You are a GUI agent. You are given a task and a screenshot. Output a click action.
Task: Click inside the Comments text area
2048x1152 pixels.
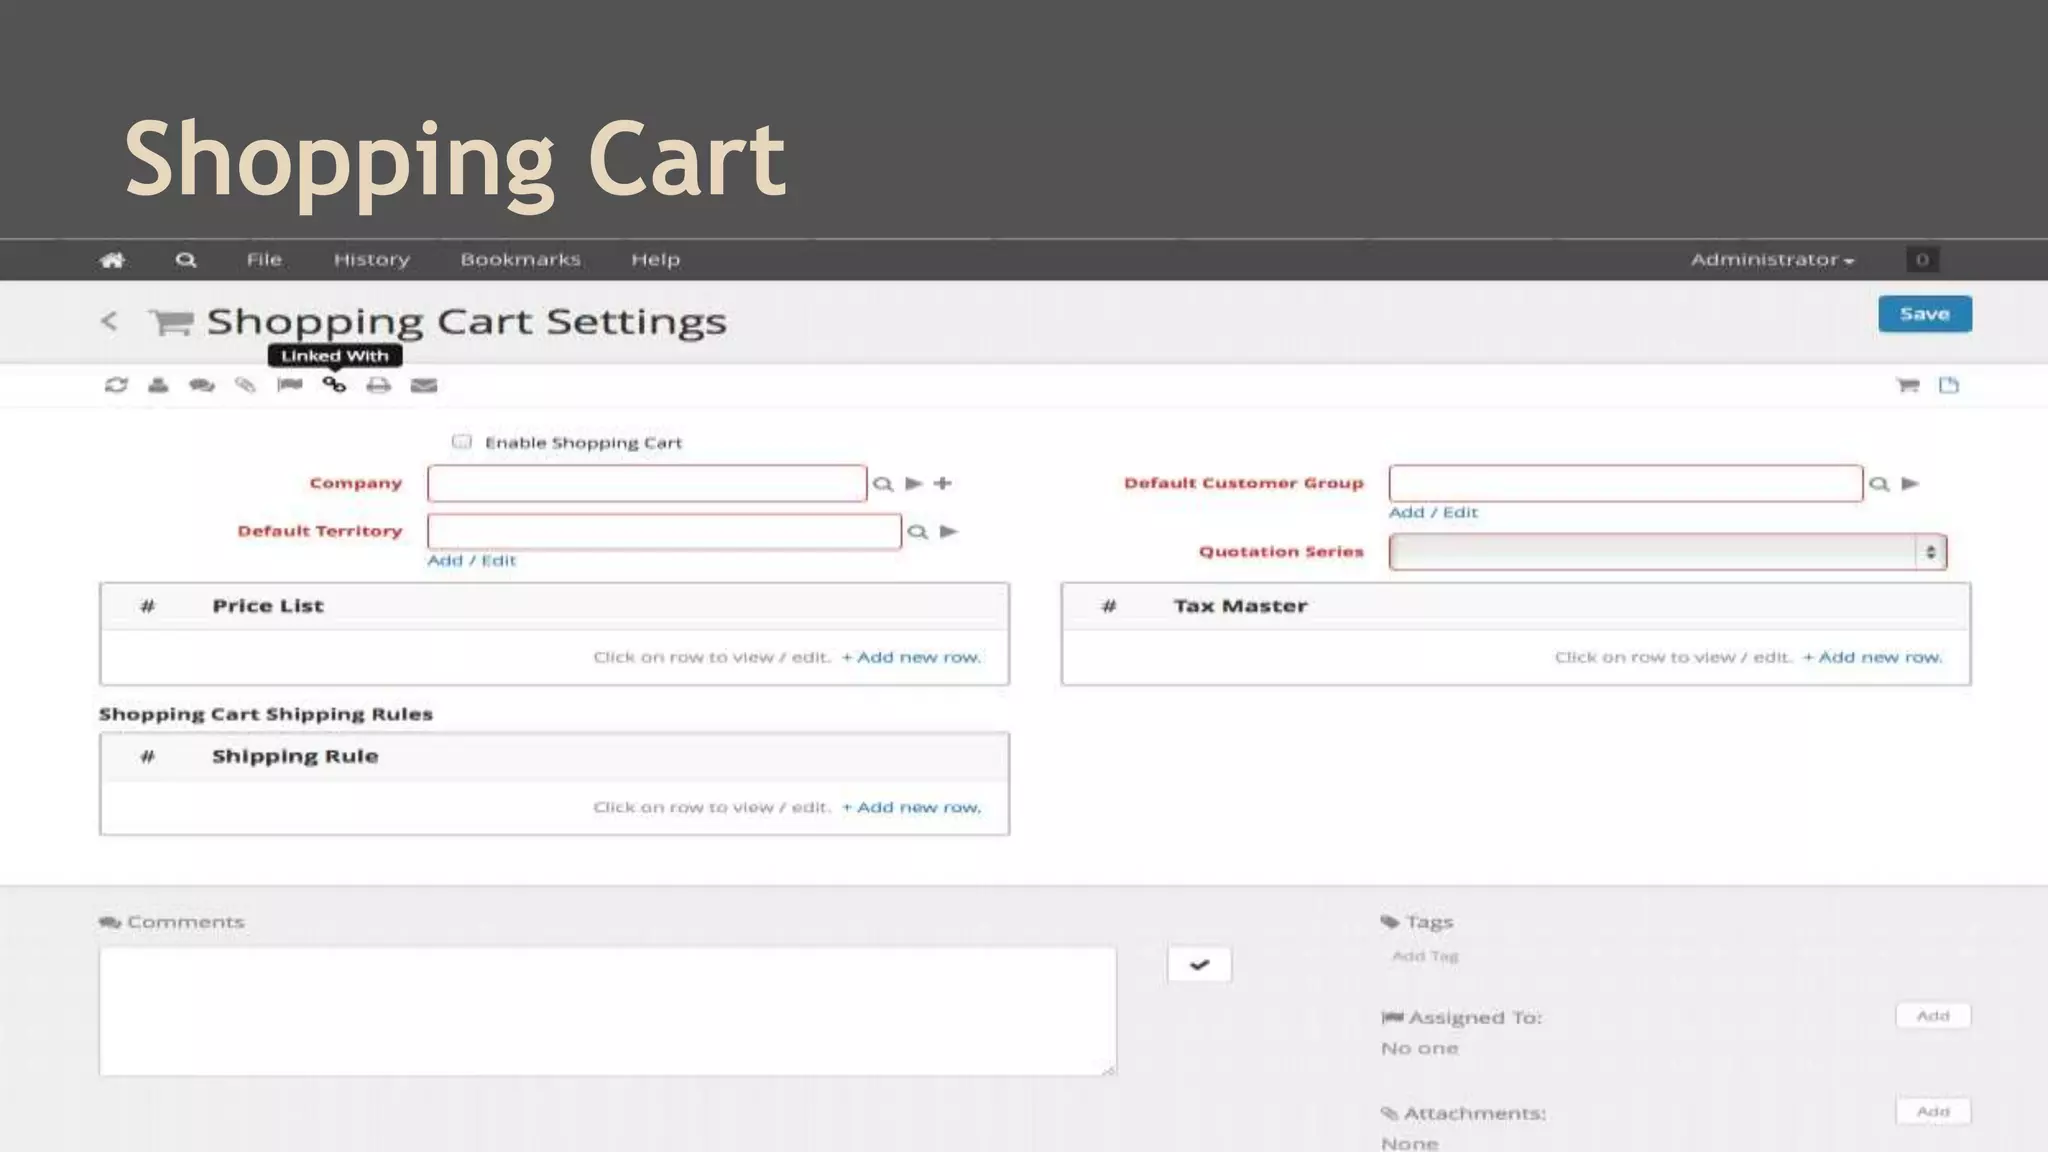607,1011
